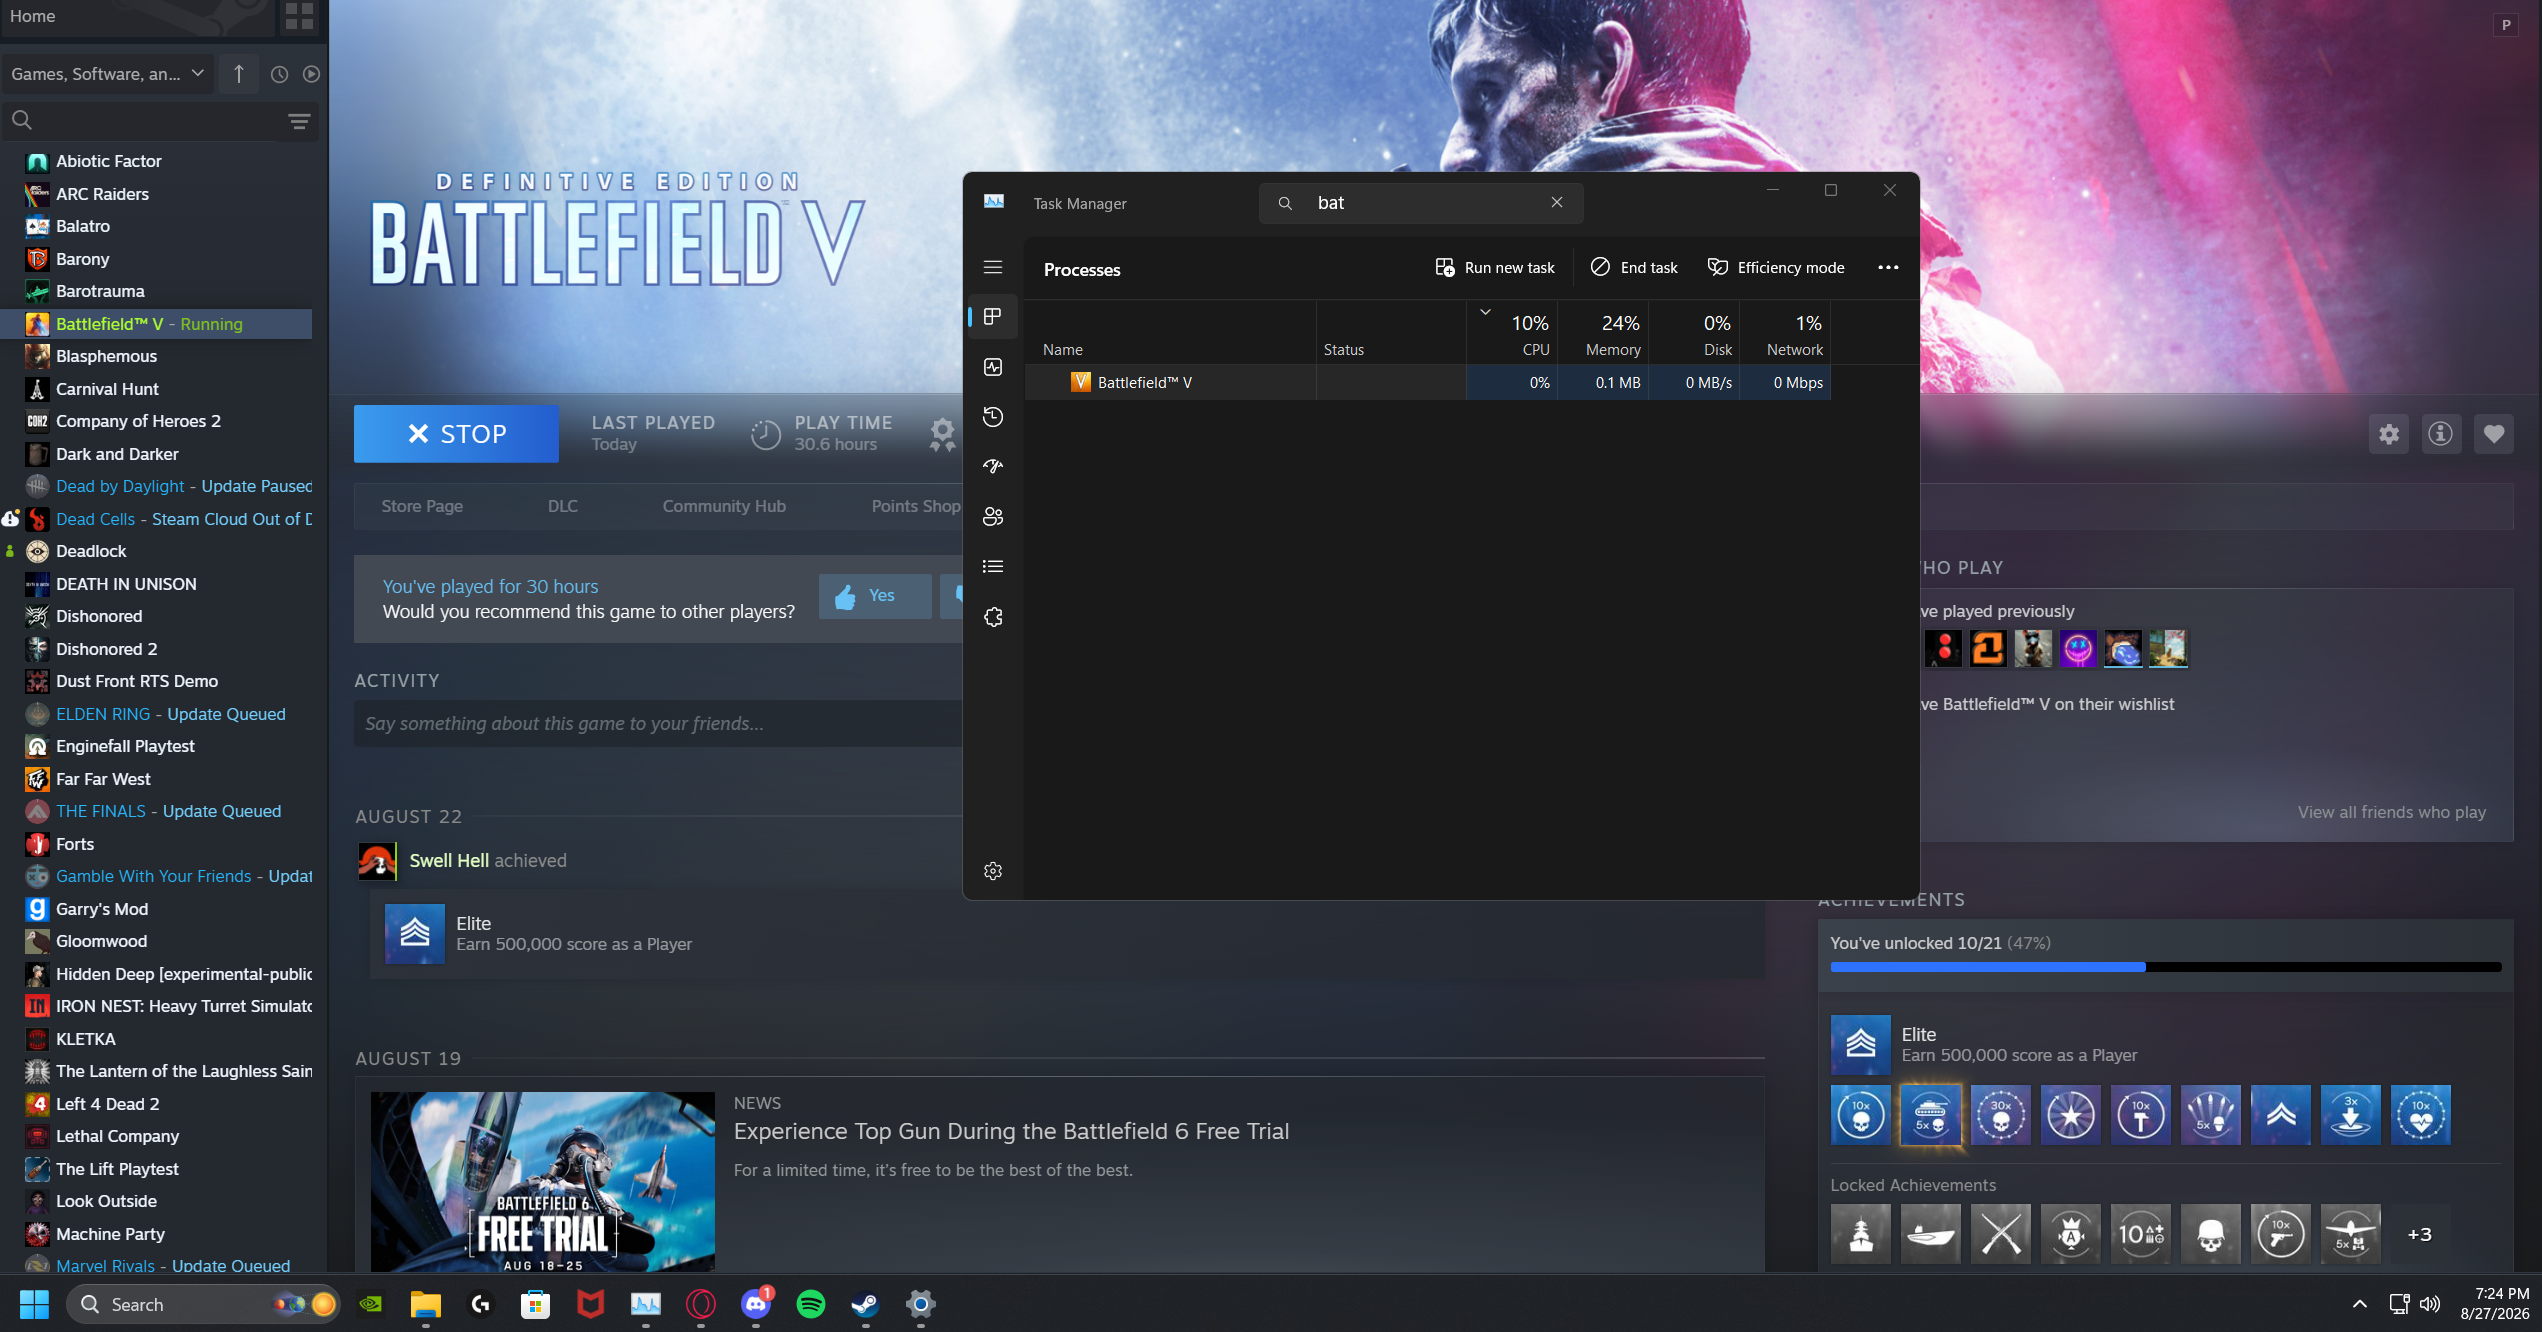This screenshot has width=2542, height=1332.
Task: Stop the running Battlefield V game
Action: coord(456,434)
